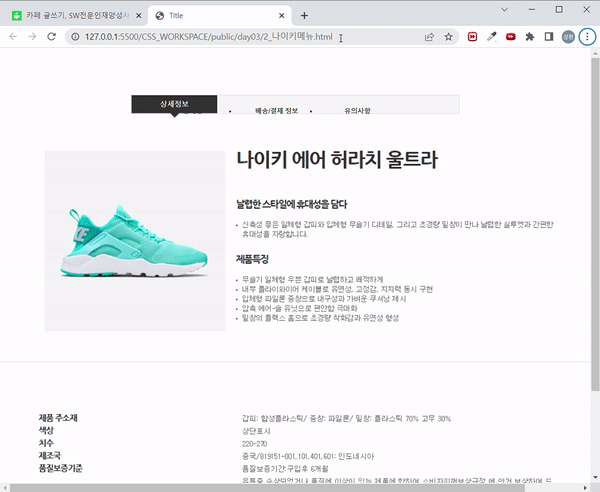Open the red YouTube-style extension
Screen dimensions: 600x492
511,37
